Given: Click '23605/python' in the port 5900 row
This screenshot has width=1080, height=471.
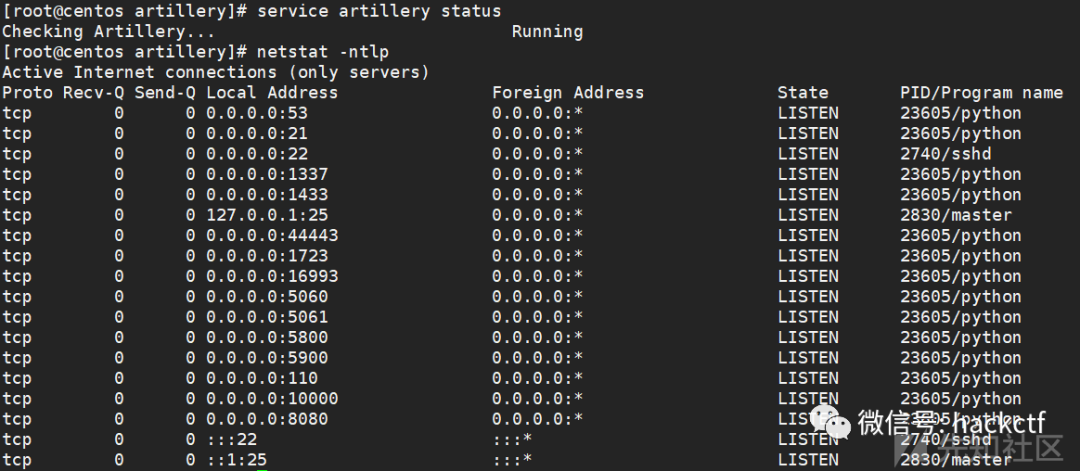Looking at the screenshot, I should coord(961,358).
